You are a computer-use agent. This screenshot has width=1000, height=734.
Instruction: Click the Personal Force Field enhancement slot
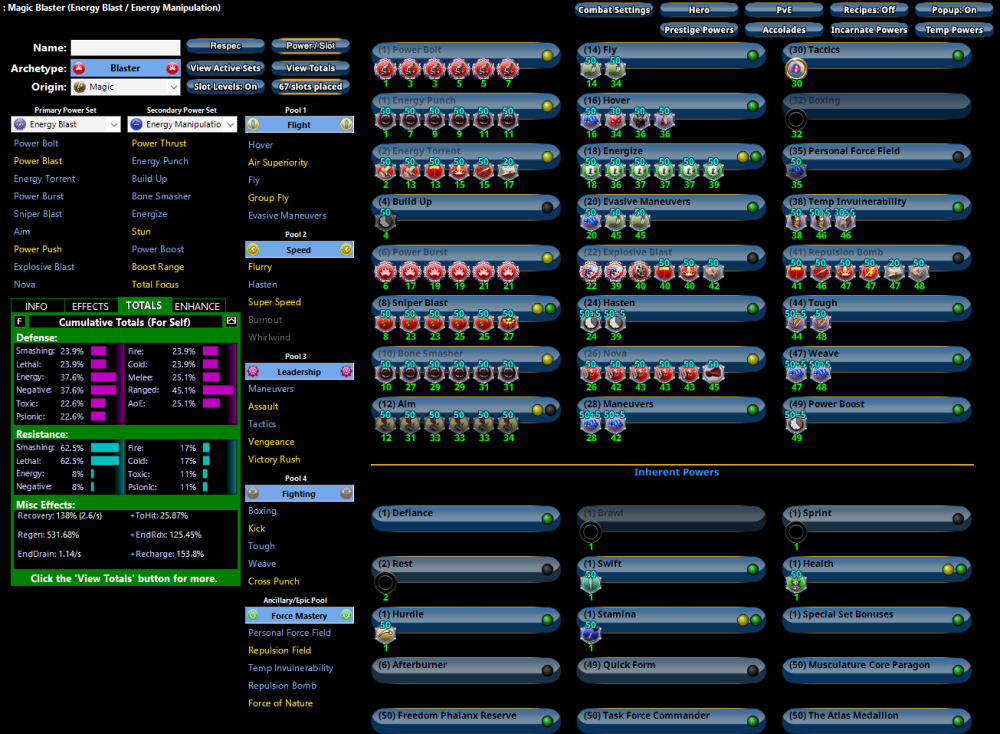click(x=796, y=170)
